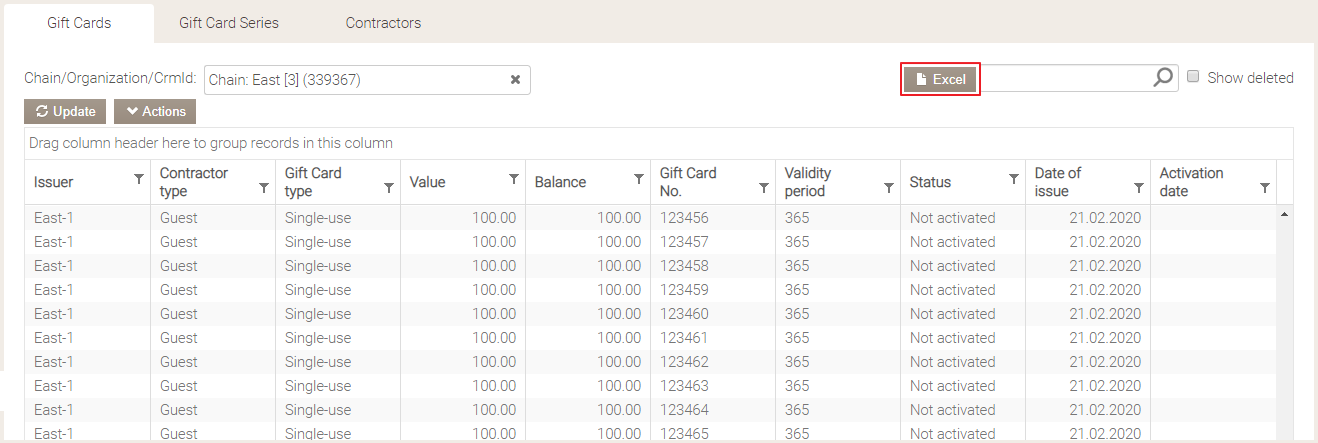Click the Gift Card type filter icon
The image size is (1318, 443).
click(x=389, y=187)
